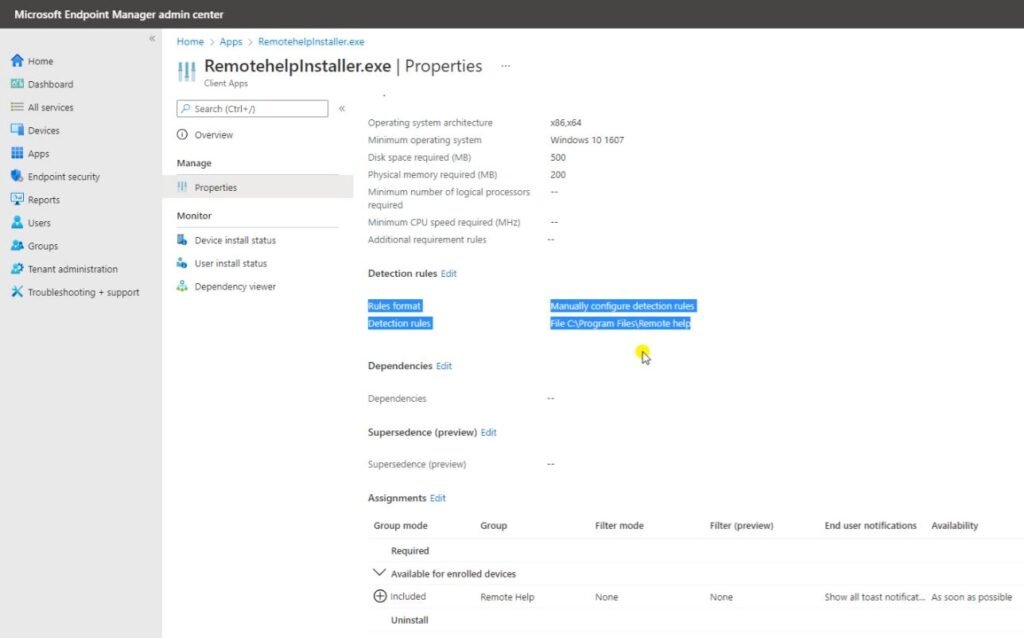Click the RemotehelpInstaller.exe header app icon

[187, 71]
